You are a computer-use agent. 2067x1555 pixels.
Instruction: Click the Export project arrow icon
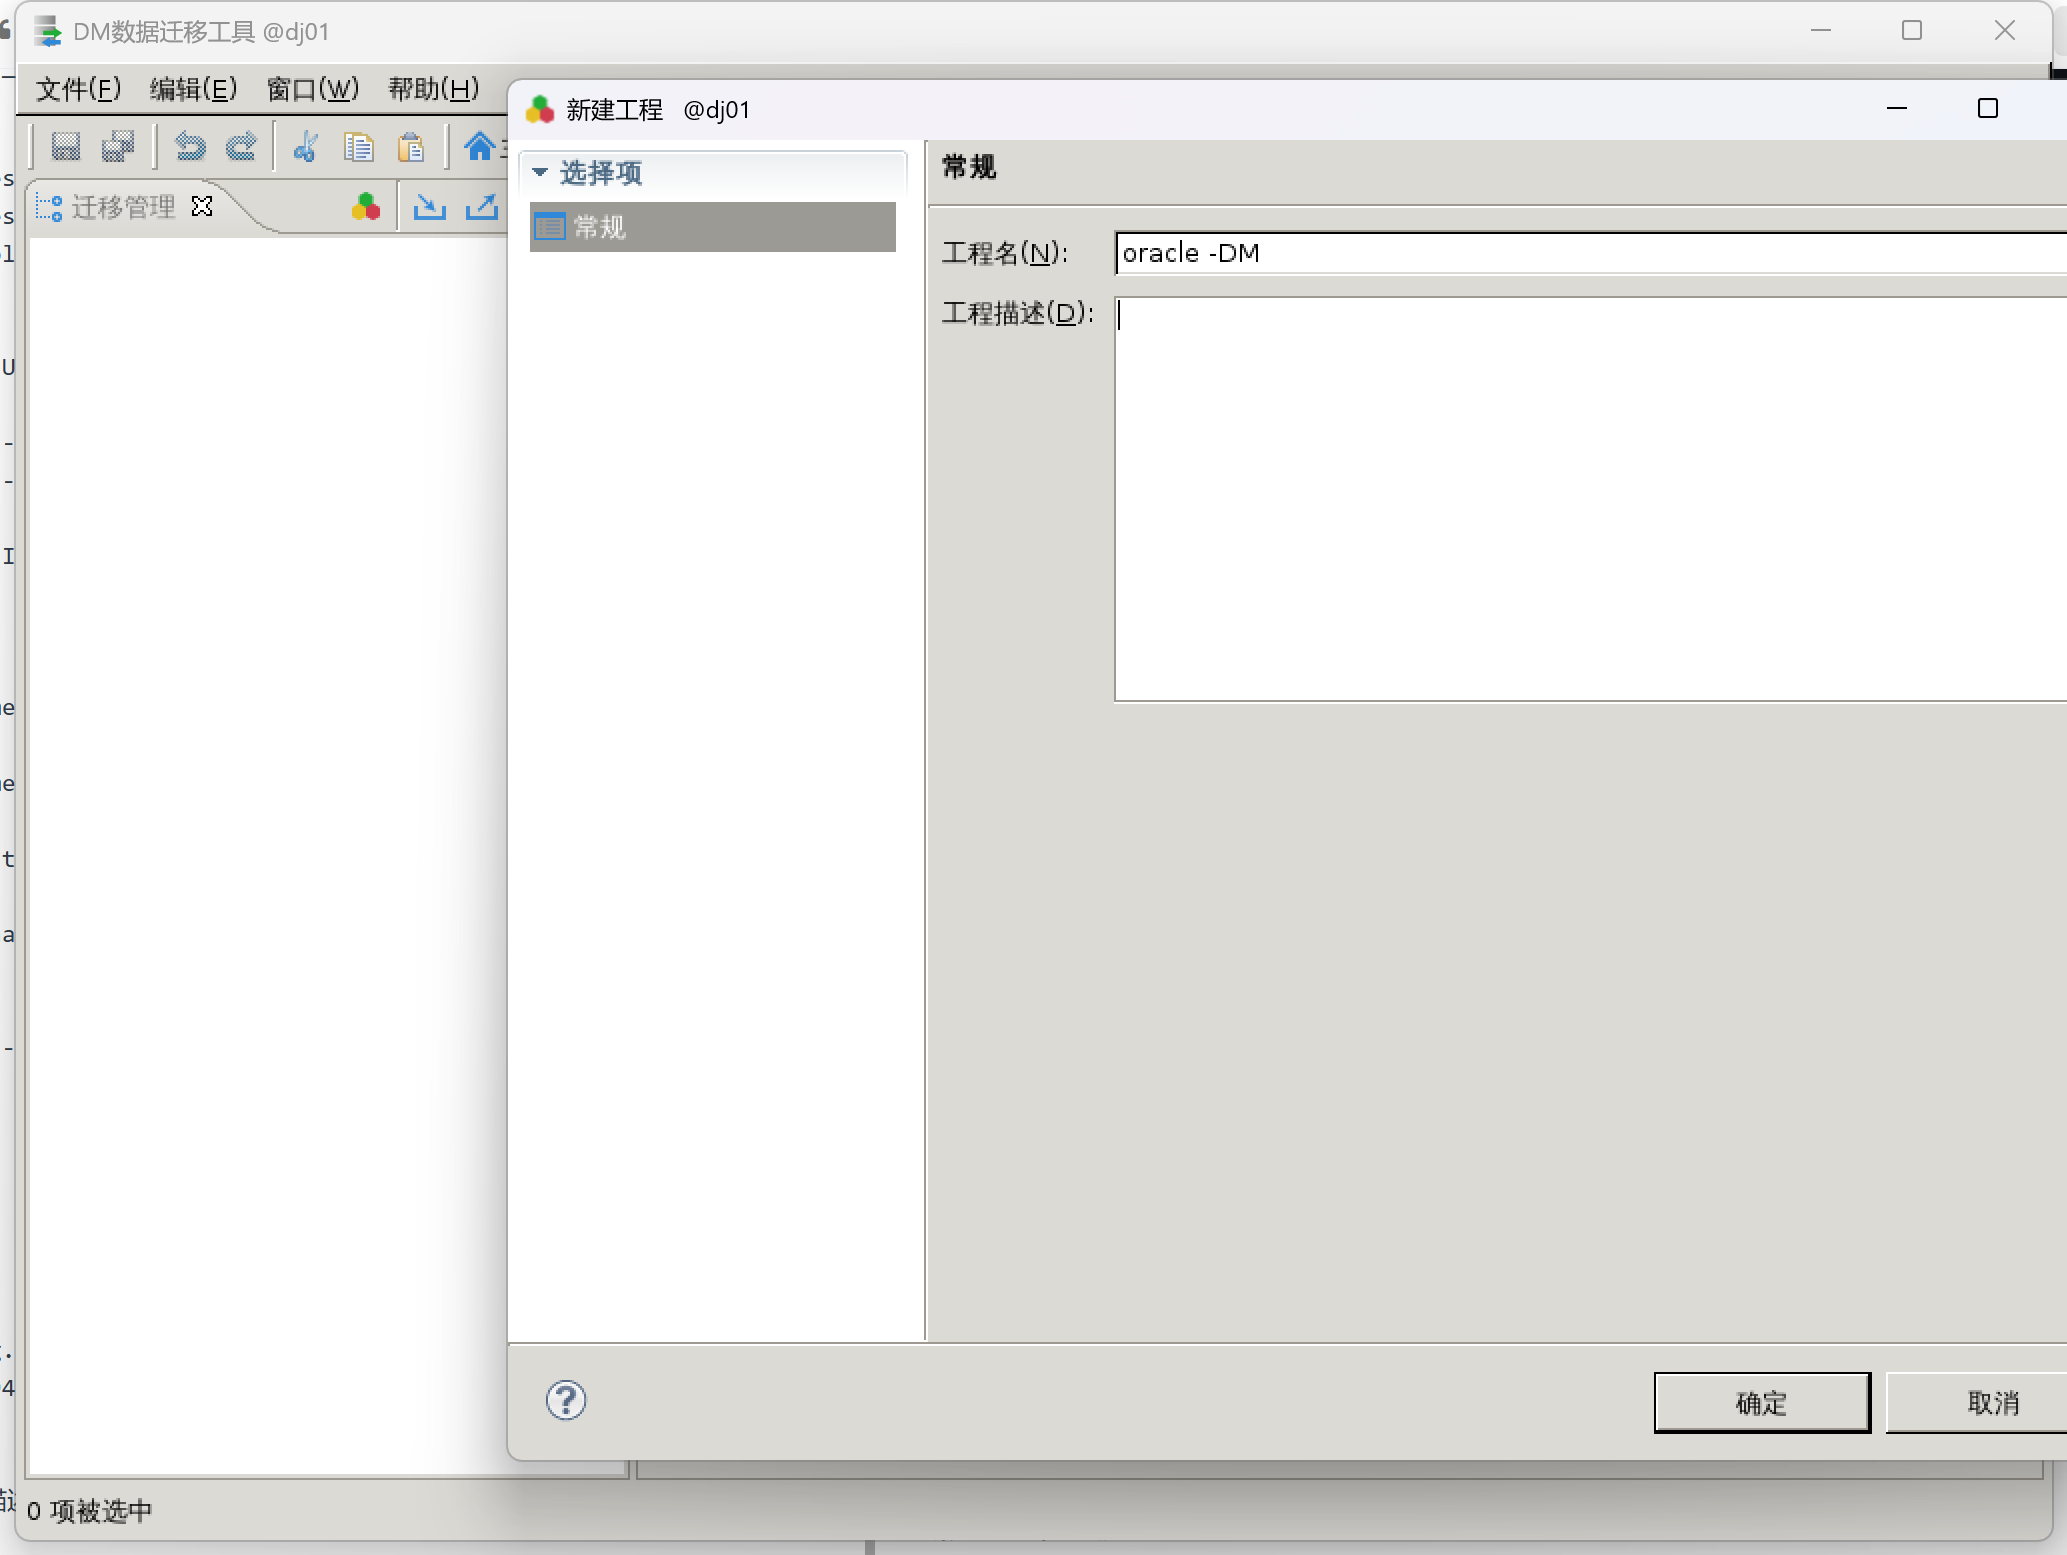(482, 207)
